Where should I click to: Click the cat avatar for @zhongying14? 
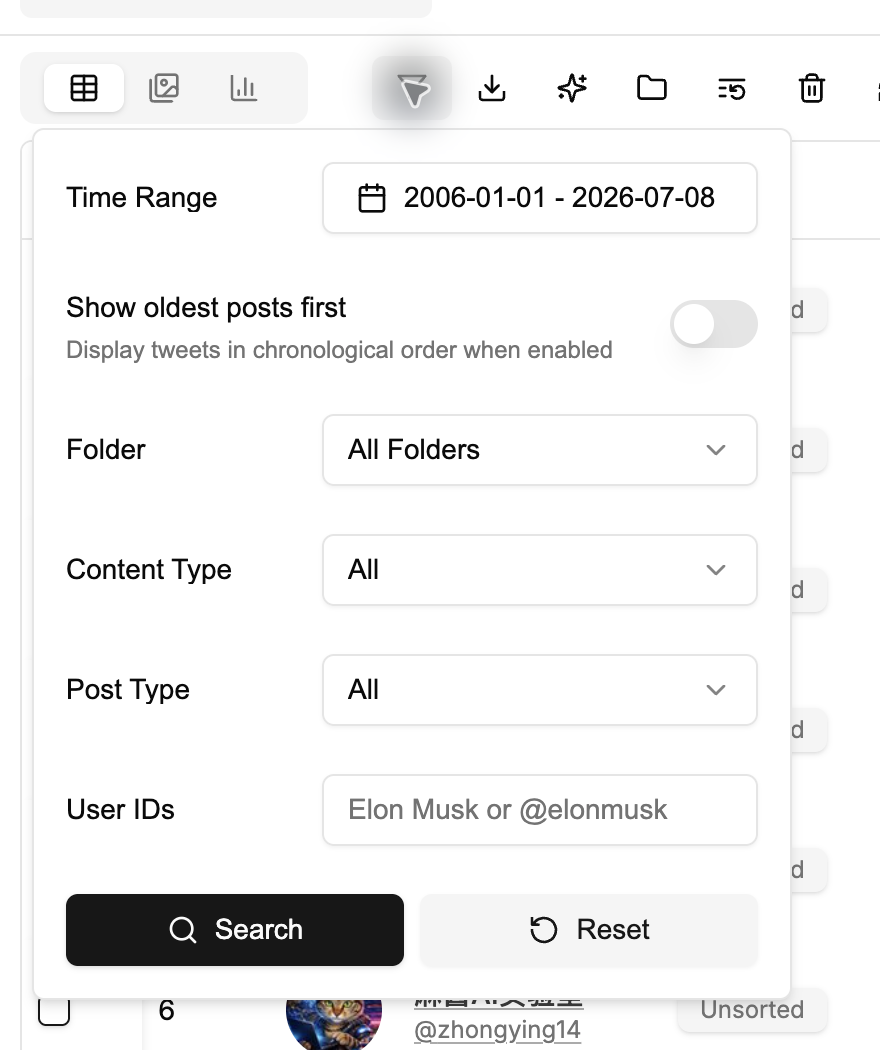tap(334, 1023)
